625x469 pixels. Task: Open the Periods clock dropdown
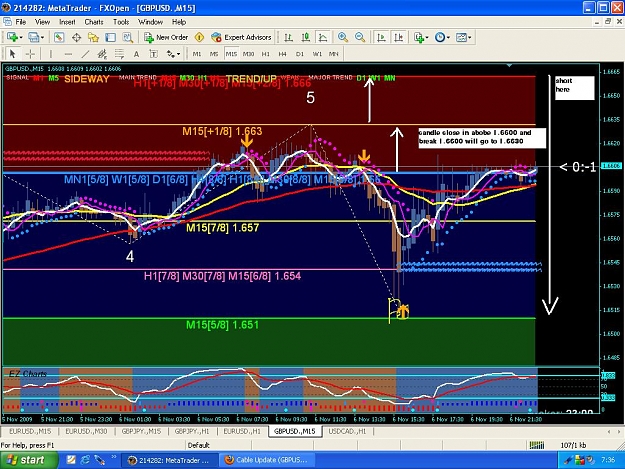point(442,37)
